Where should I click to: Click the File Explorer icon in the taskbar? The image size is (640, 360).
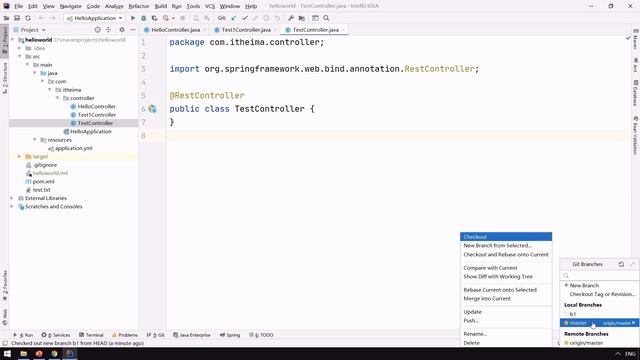click(x=24, y=353)
